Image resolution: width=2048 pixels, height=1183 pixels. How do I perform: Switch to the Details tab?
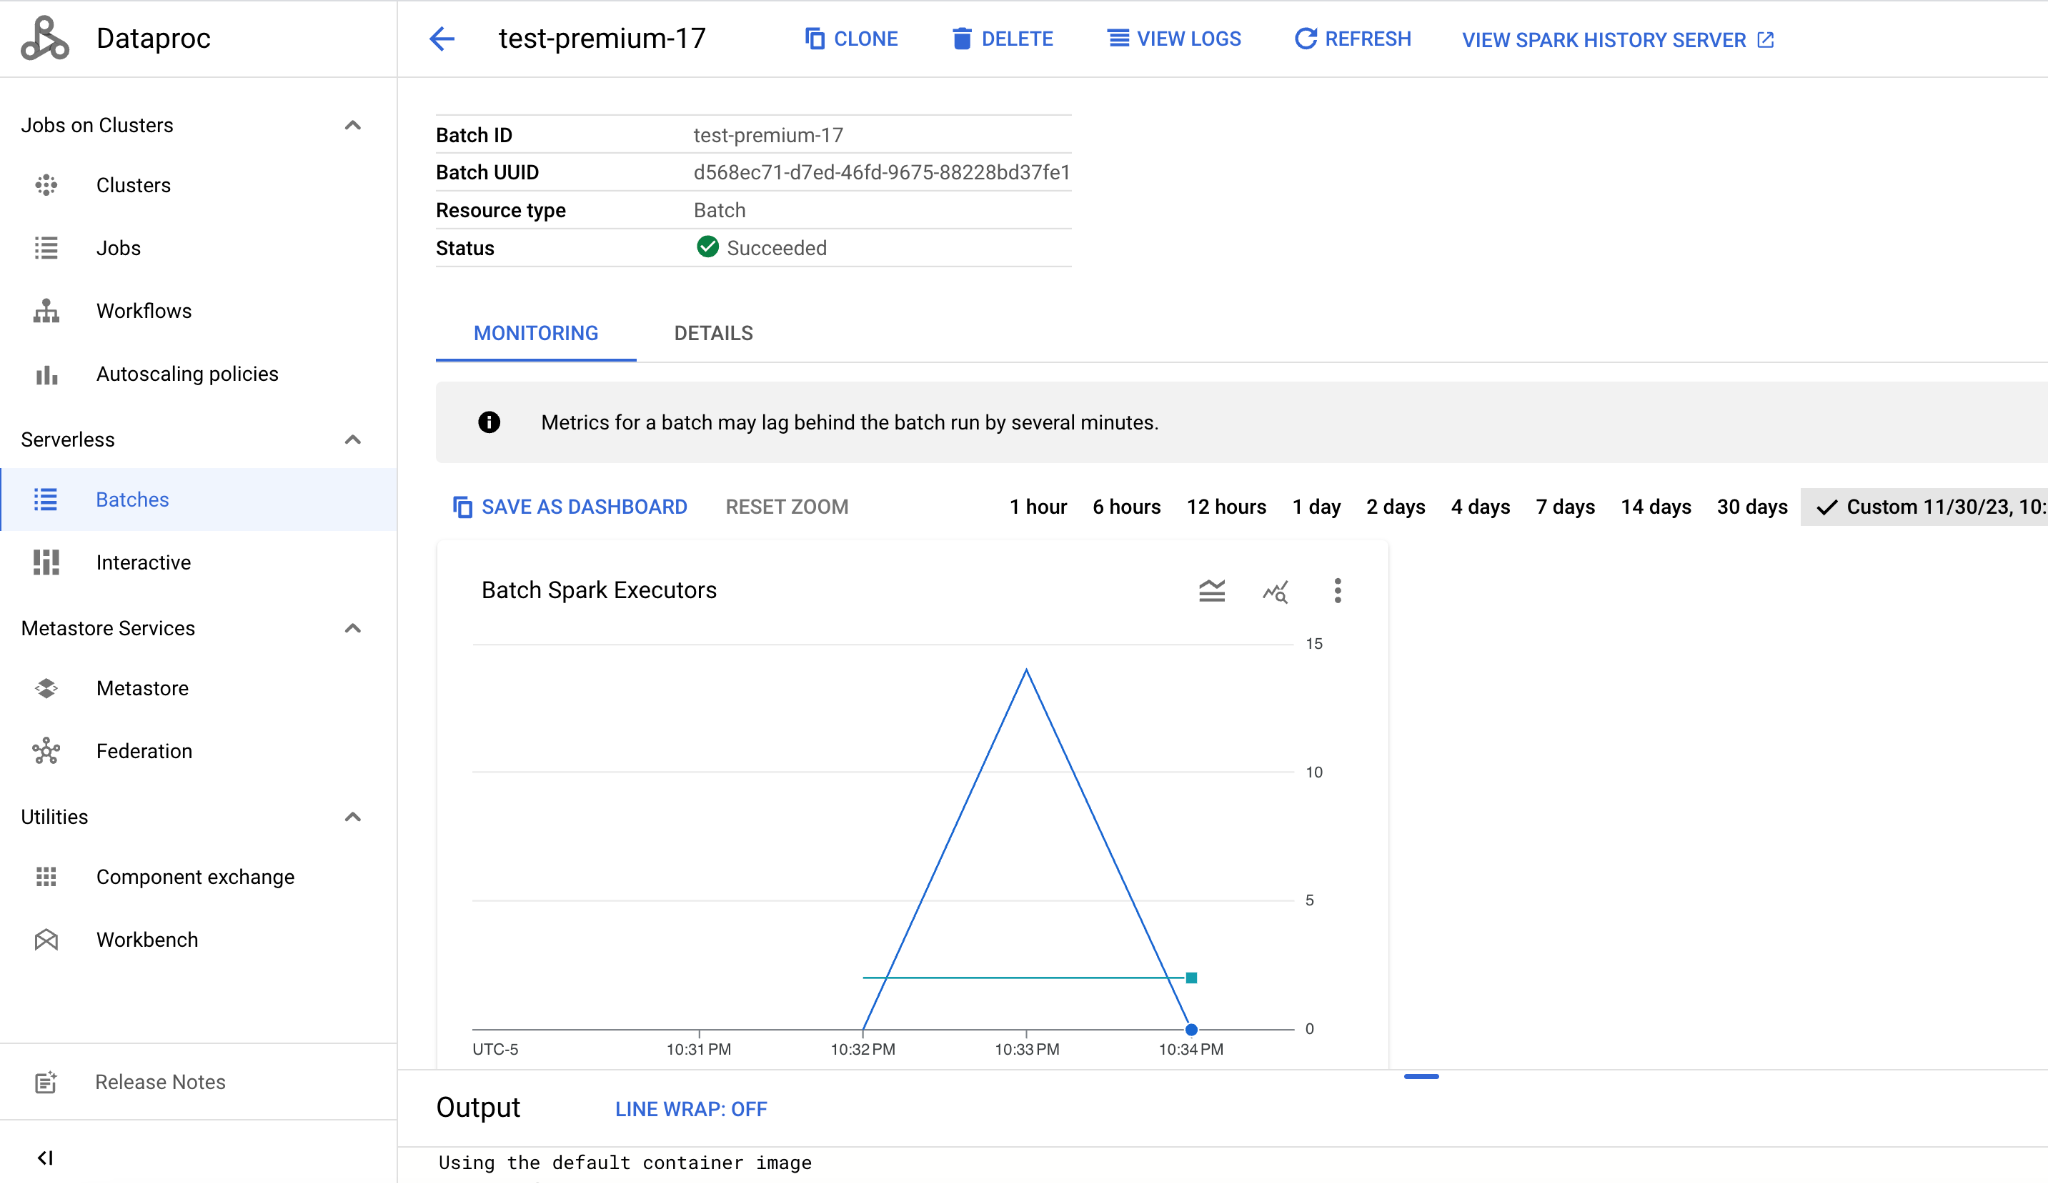pos(712,332)
